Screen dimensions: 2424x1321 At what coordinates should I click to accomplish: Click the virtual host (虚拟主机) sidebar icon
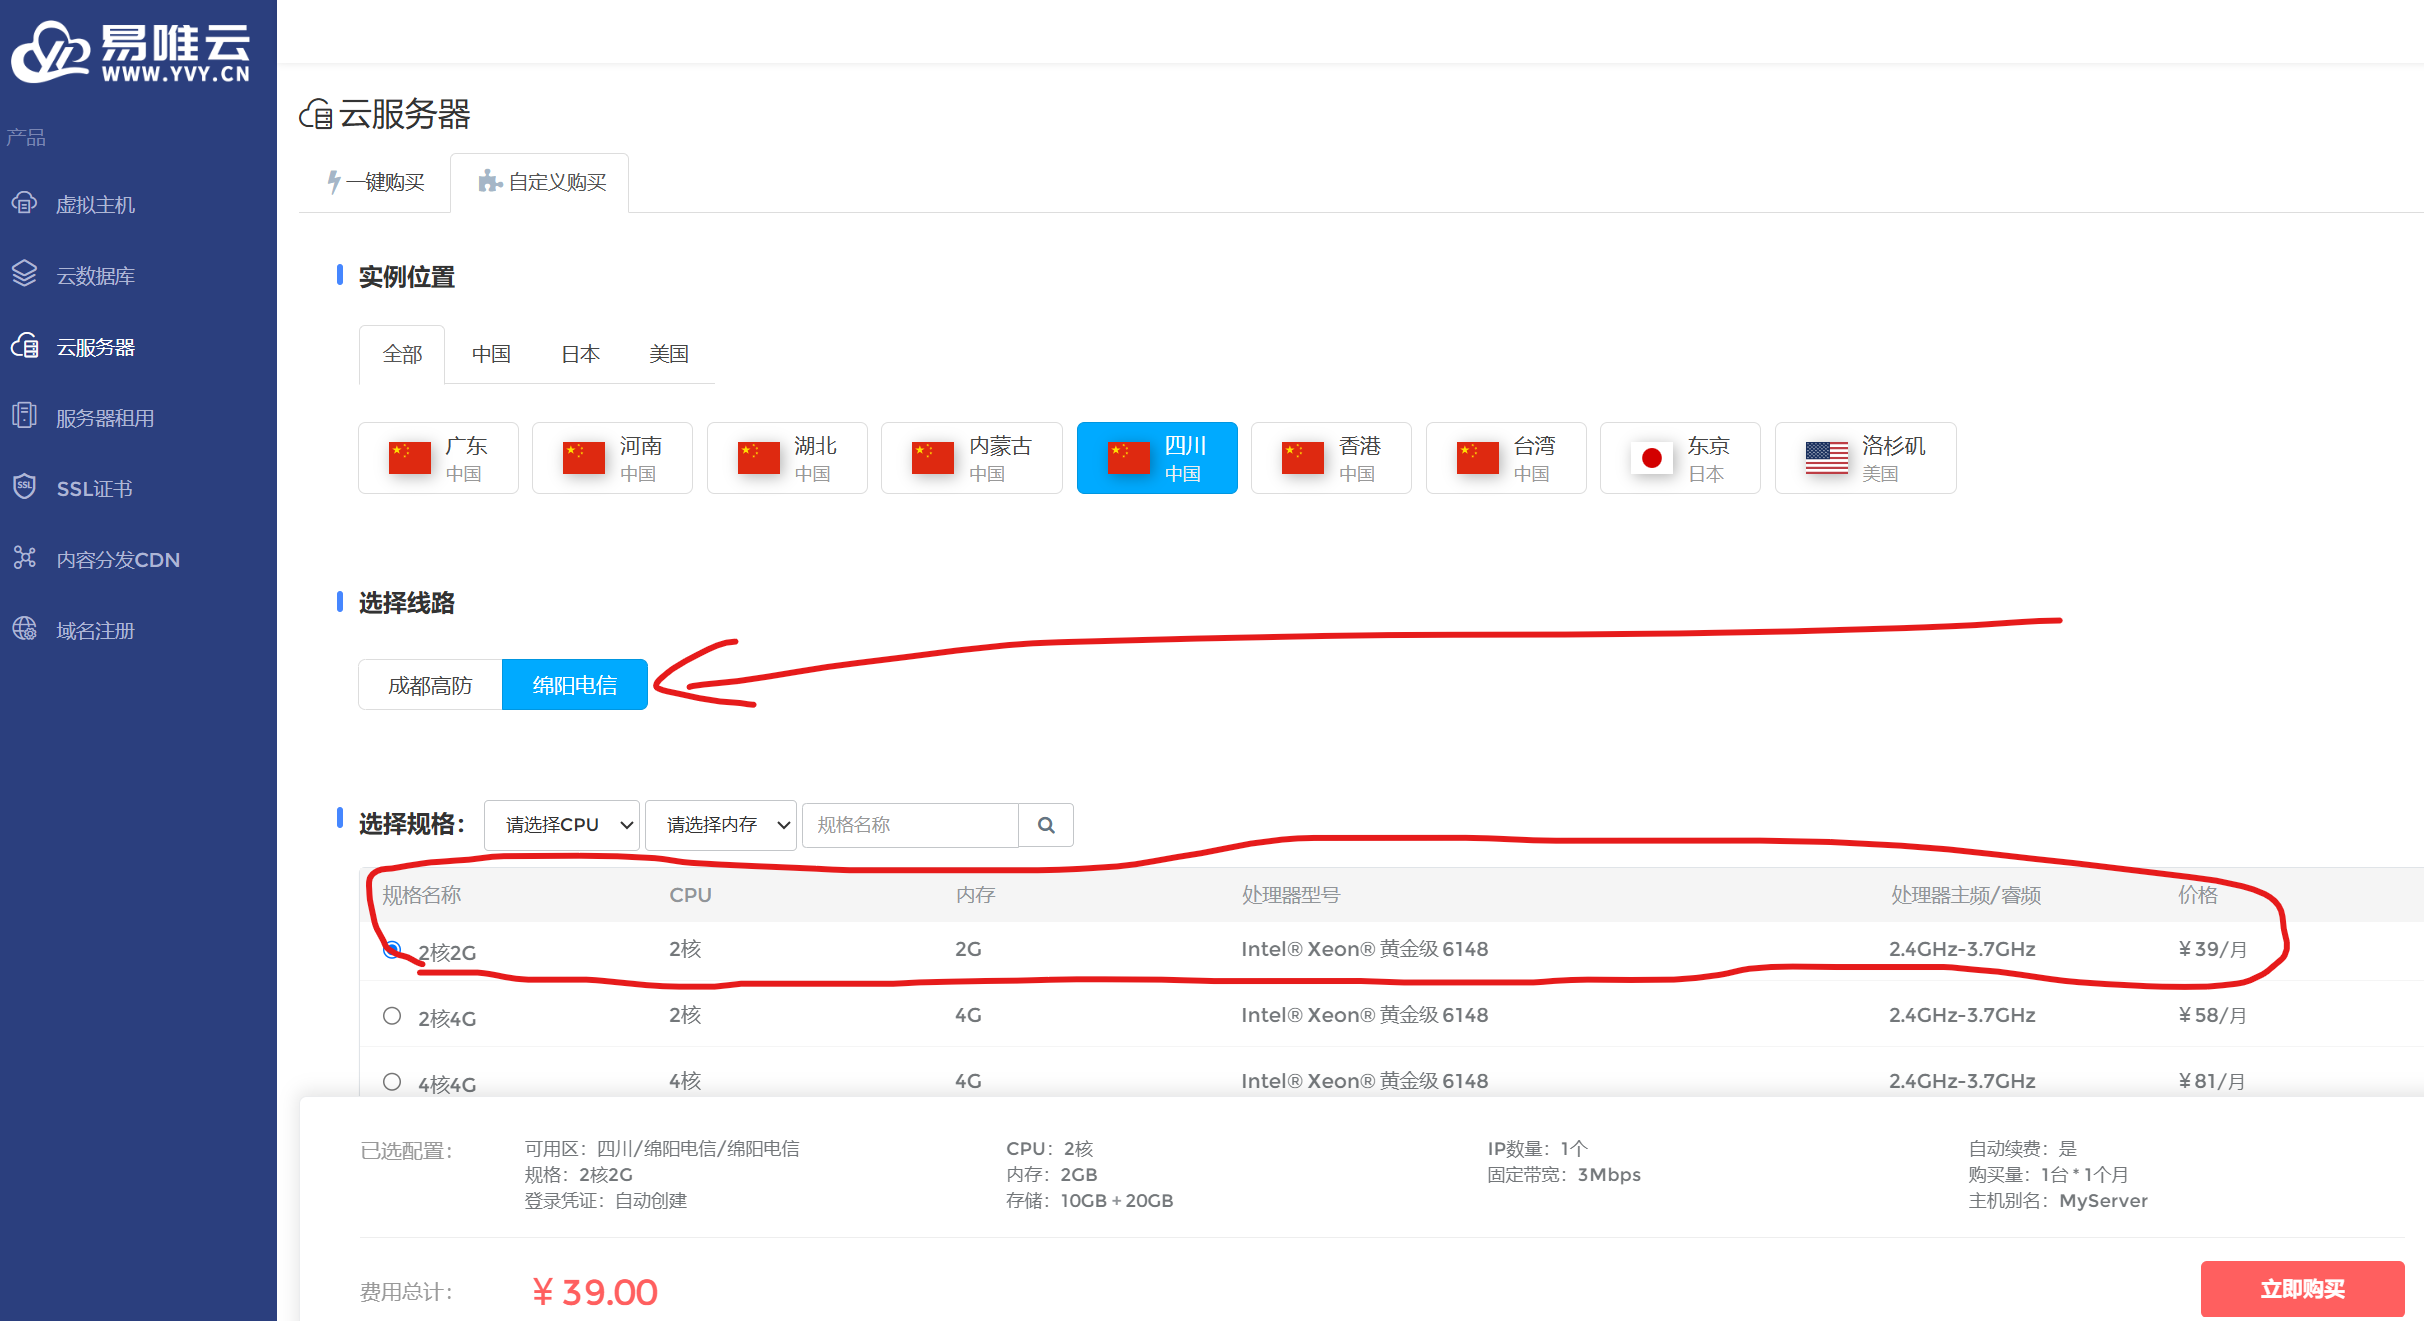tap(24, 204)
